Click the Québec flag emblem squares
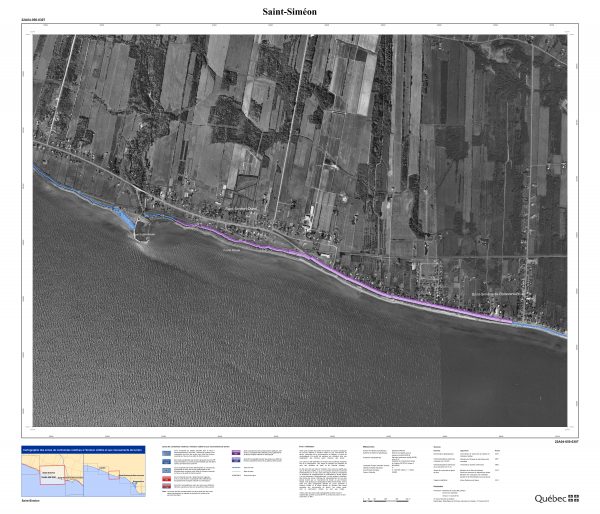This screenshot has height=514, width=600. click(x=573, y=498)
